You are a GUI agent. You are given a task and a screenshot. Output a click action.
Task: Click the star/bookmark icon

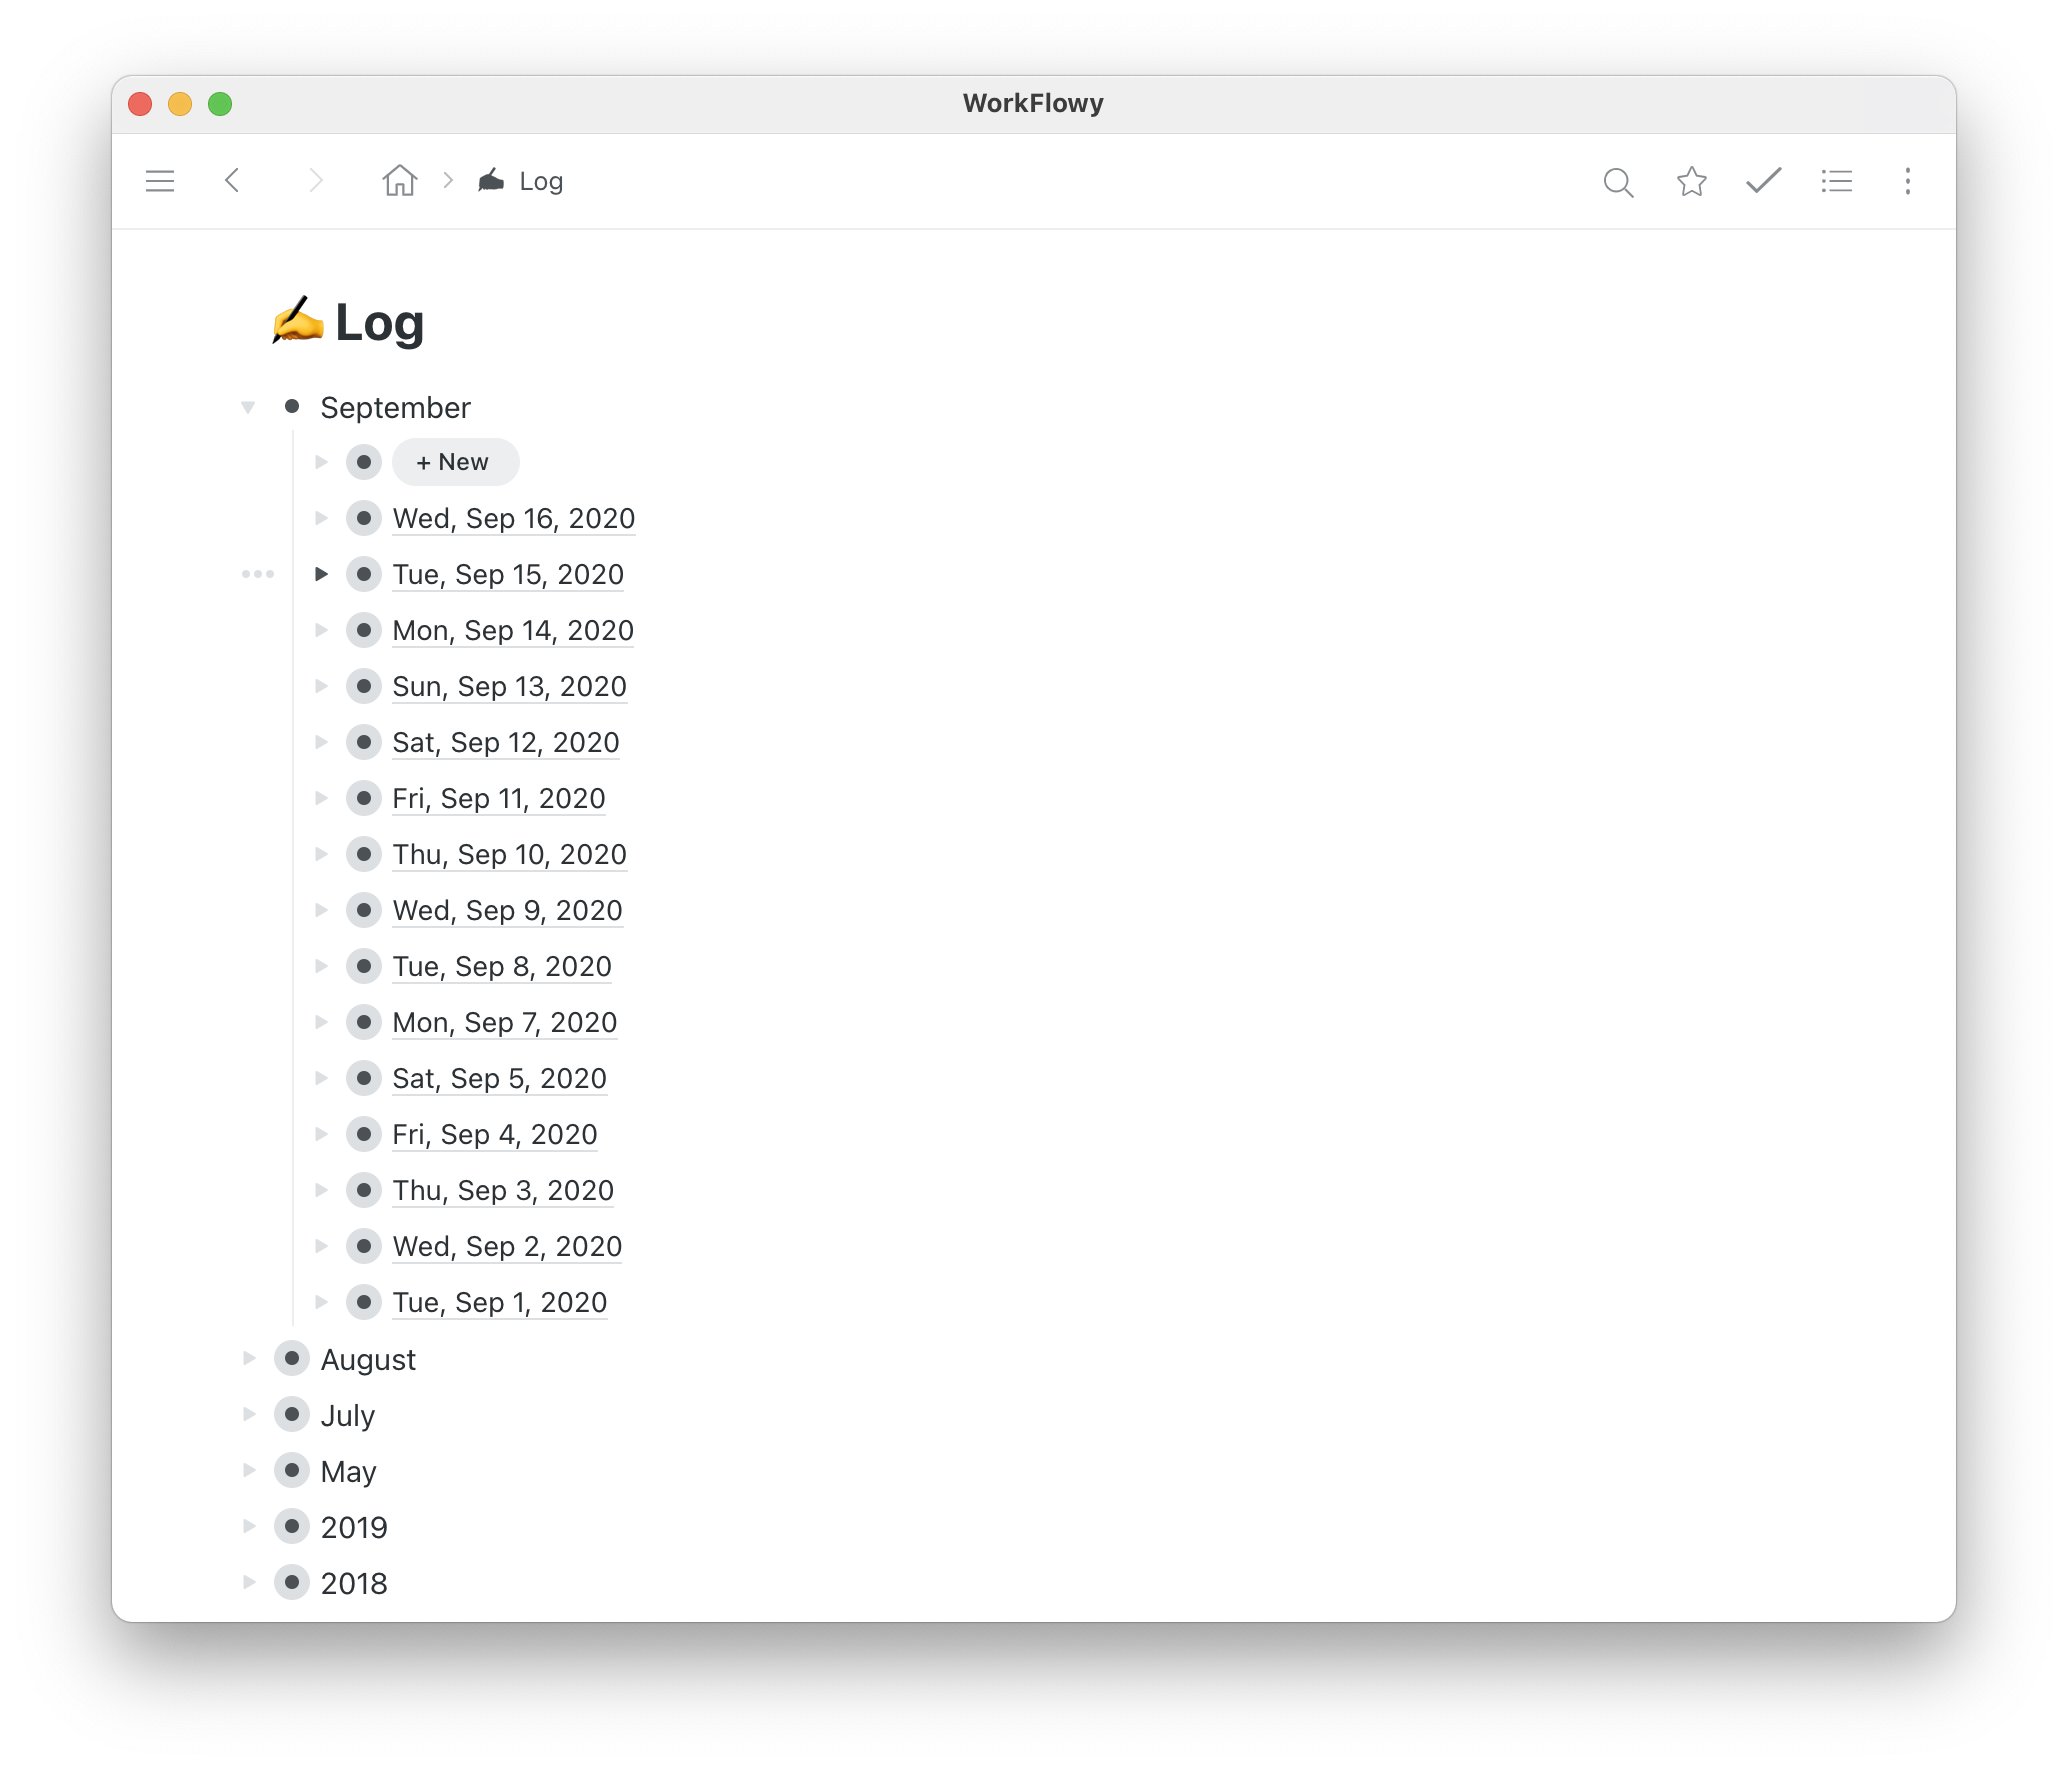pyautogui.click(x=1689, y=179)
